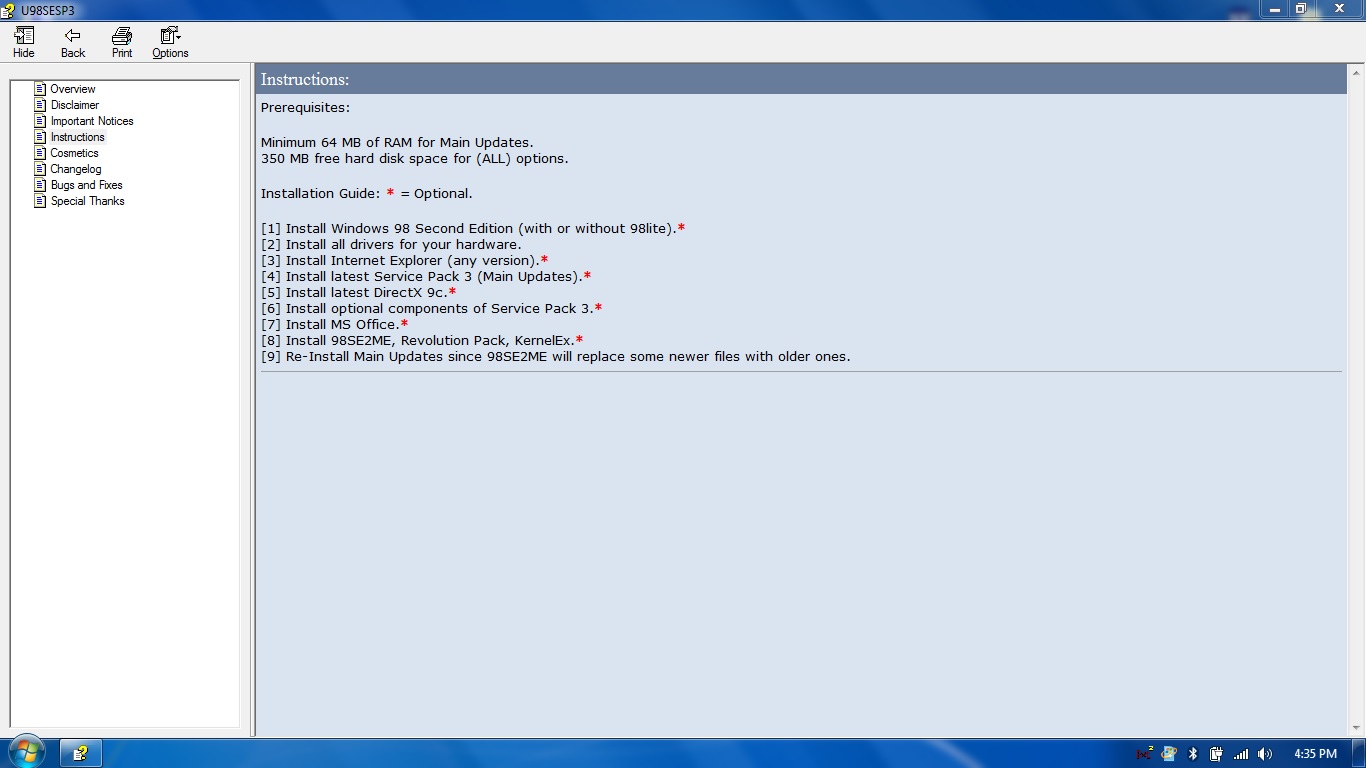The height and width of the screenshot is (768, 1366).
Task: Go back using the Back arrow
Action: pos(73,42)
